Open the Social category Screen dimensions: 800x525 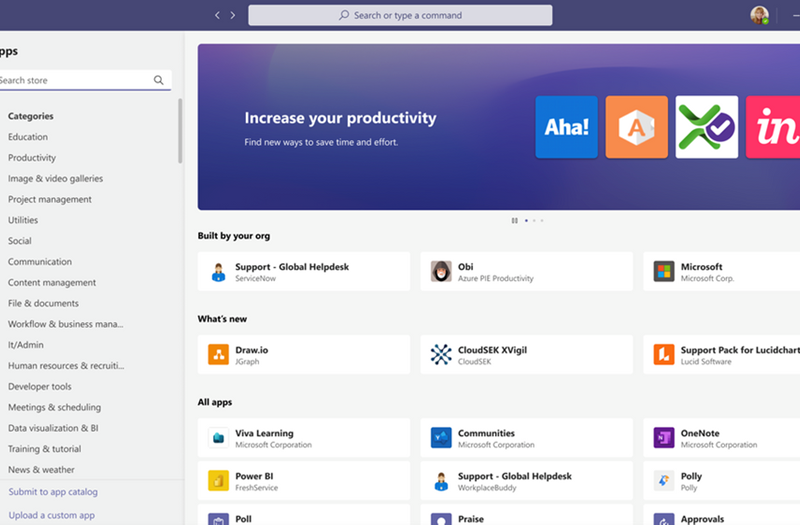20,241
